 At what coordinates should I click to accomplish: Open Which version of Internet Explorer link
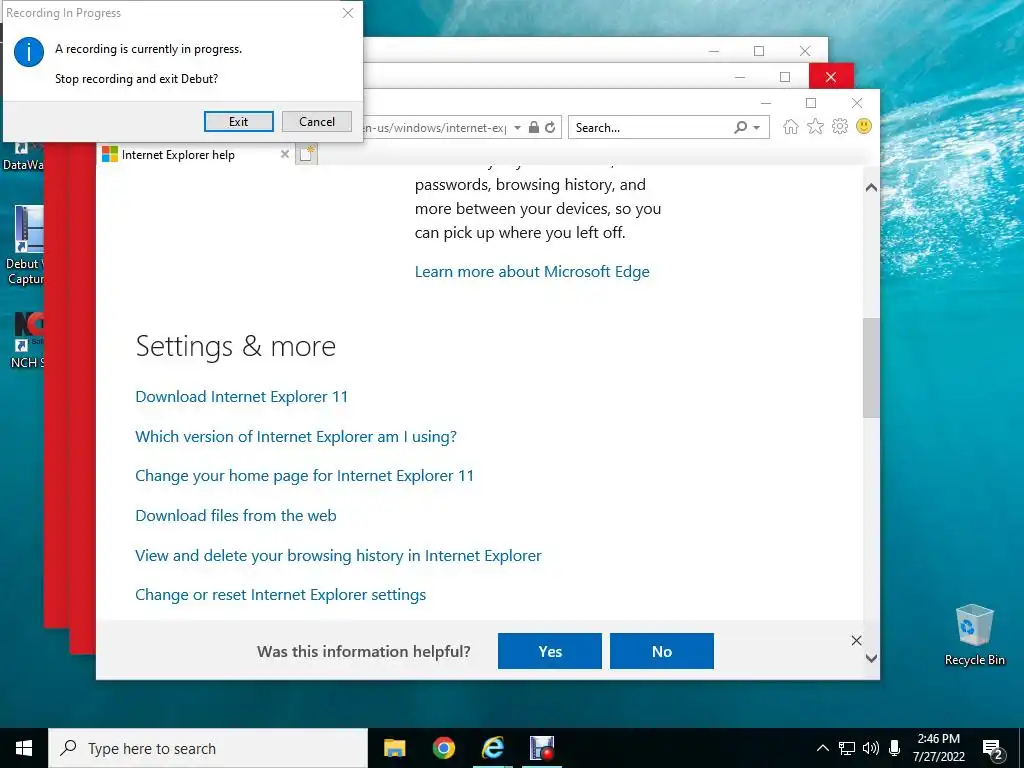pos(296,436)
